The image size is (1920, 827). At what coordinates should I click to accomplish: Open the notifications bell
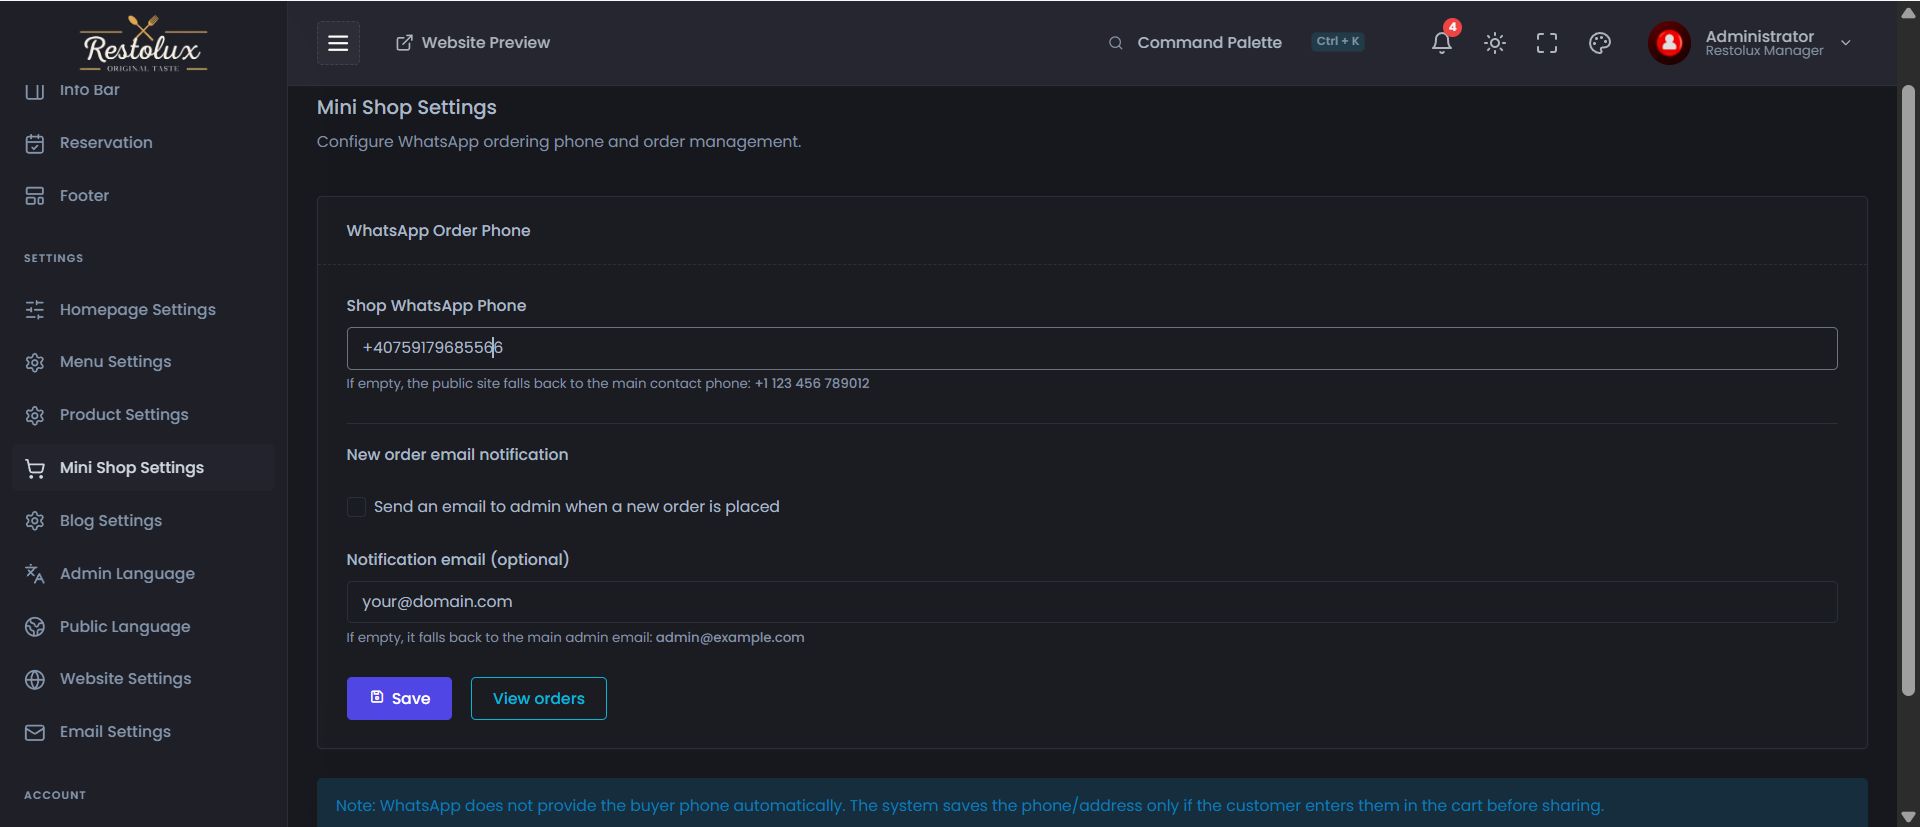click(1441, 43)
